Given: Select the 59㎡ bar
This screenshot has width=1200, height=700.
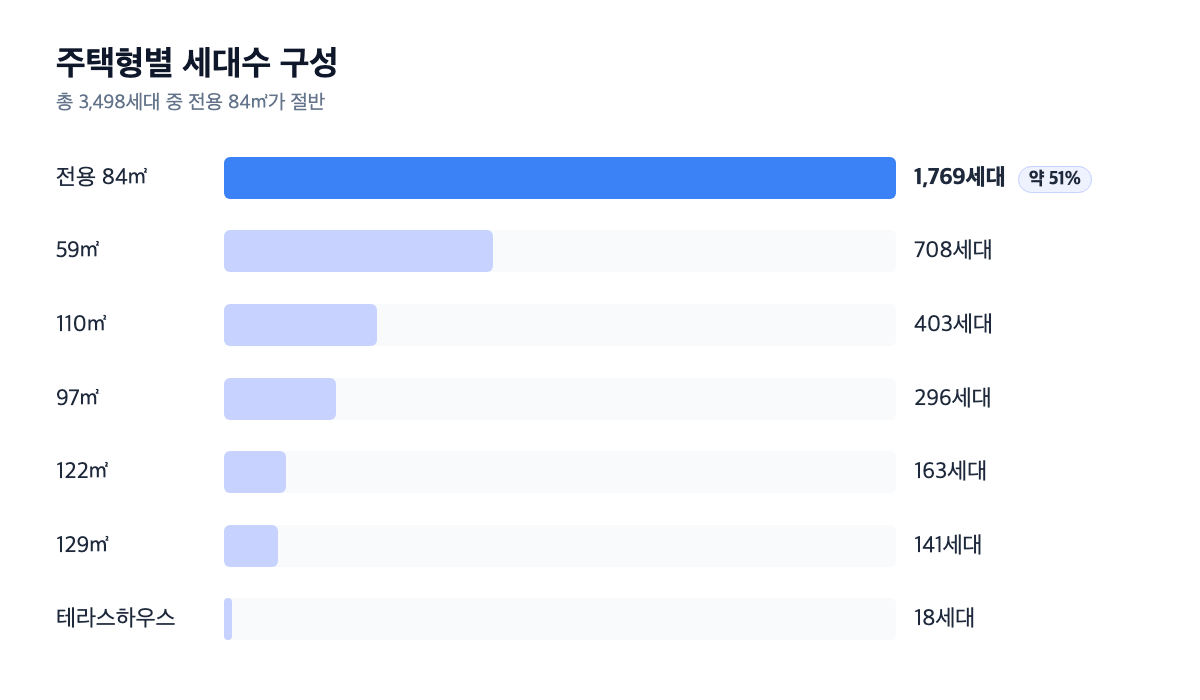Looking at the screenshot, I should pyautogui.click(x=358, y=251).
